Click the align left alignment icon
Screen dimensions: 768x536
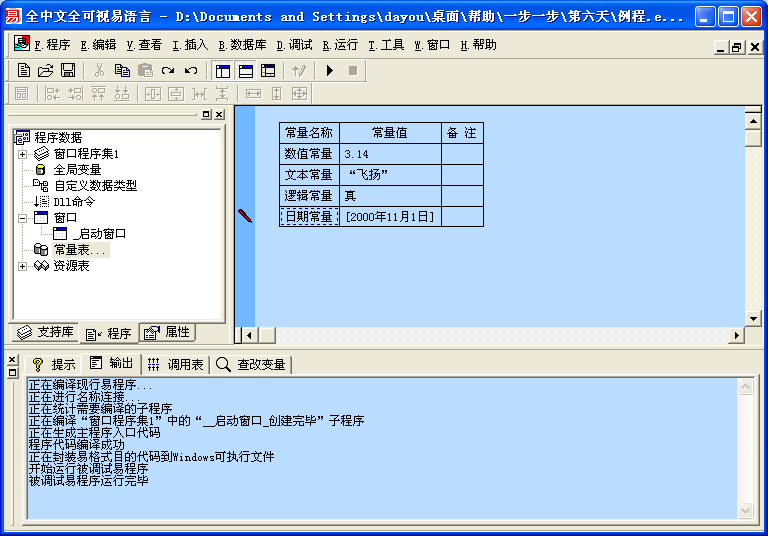[x=52, y=93]
